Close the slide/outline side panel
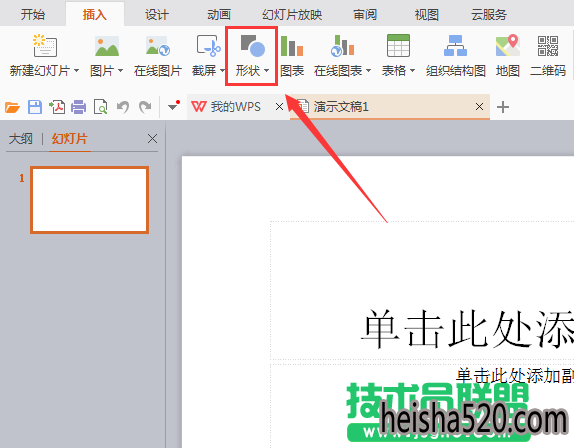 pyautogui.click(x=152, y=139)
